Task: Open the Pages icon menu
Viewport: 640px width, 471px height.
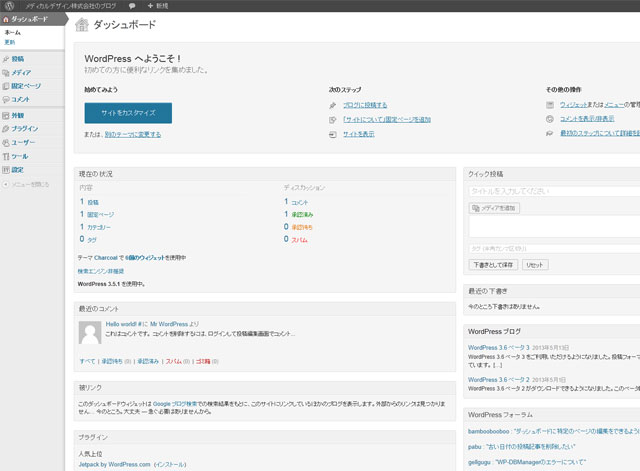Action: pos(6,86)
